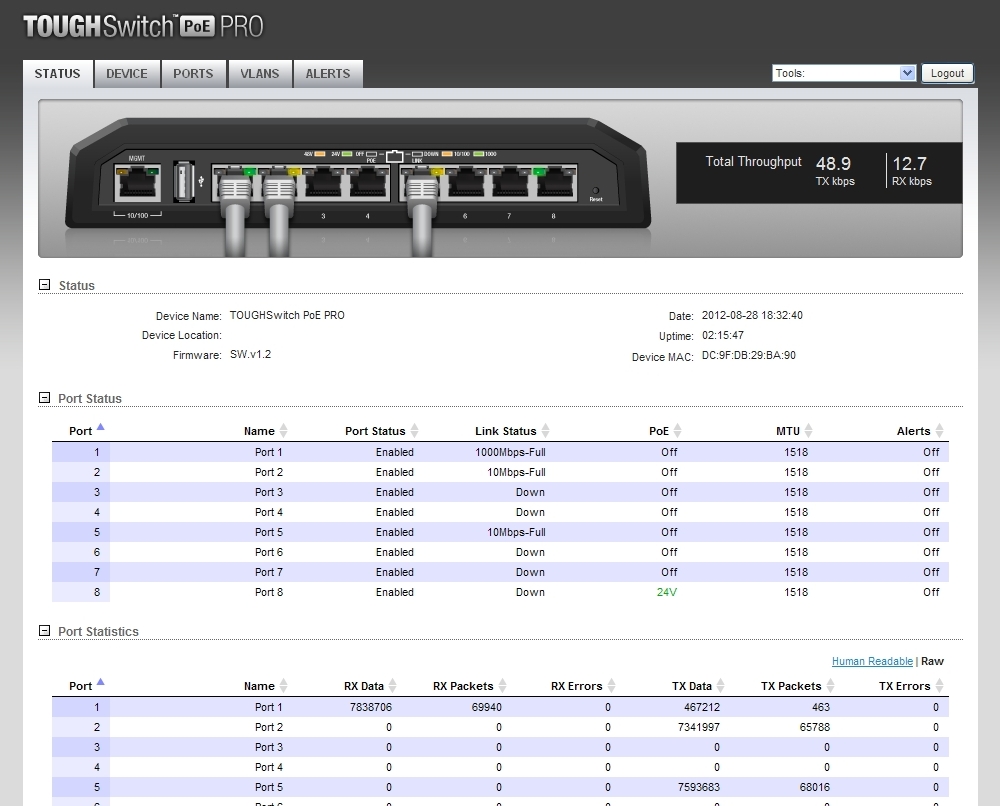This screenshot has height=806, width=1000.
Task: Click TX Packets value 463
Action: tap(821, 707)
